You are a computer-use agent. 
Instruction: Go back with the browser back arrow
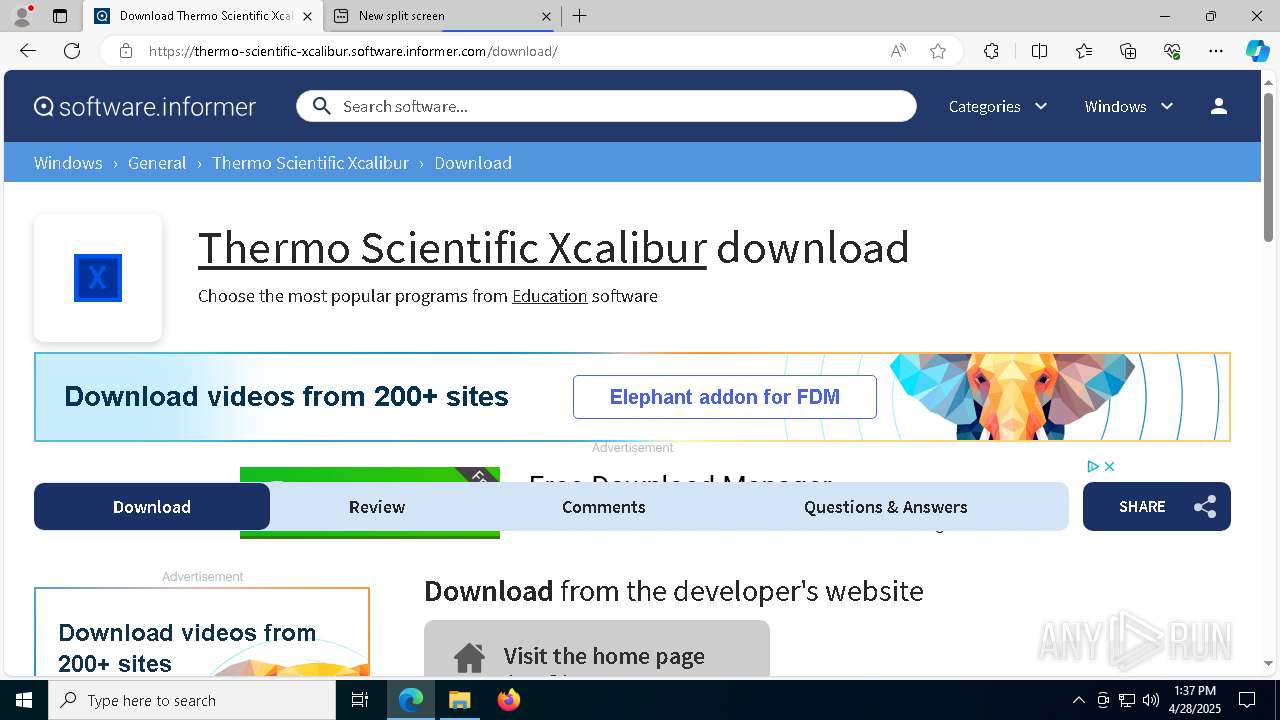[28, 51]
